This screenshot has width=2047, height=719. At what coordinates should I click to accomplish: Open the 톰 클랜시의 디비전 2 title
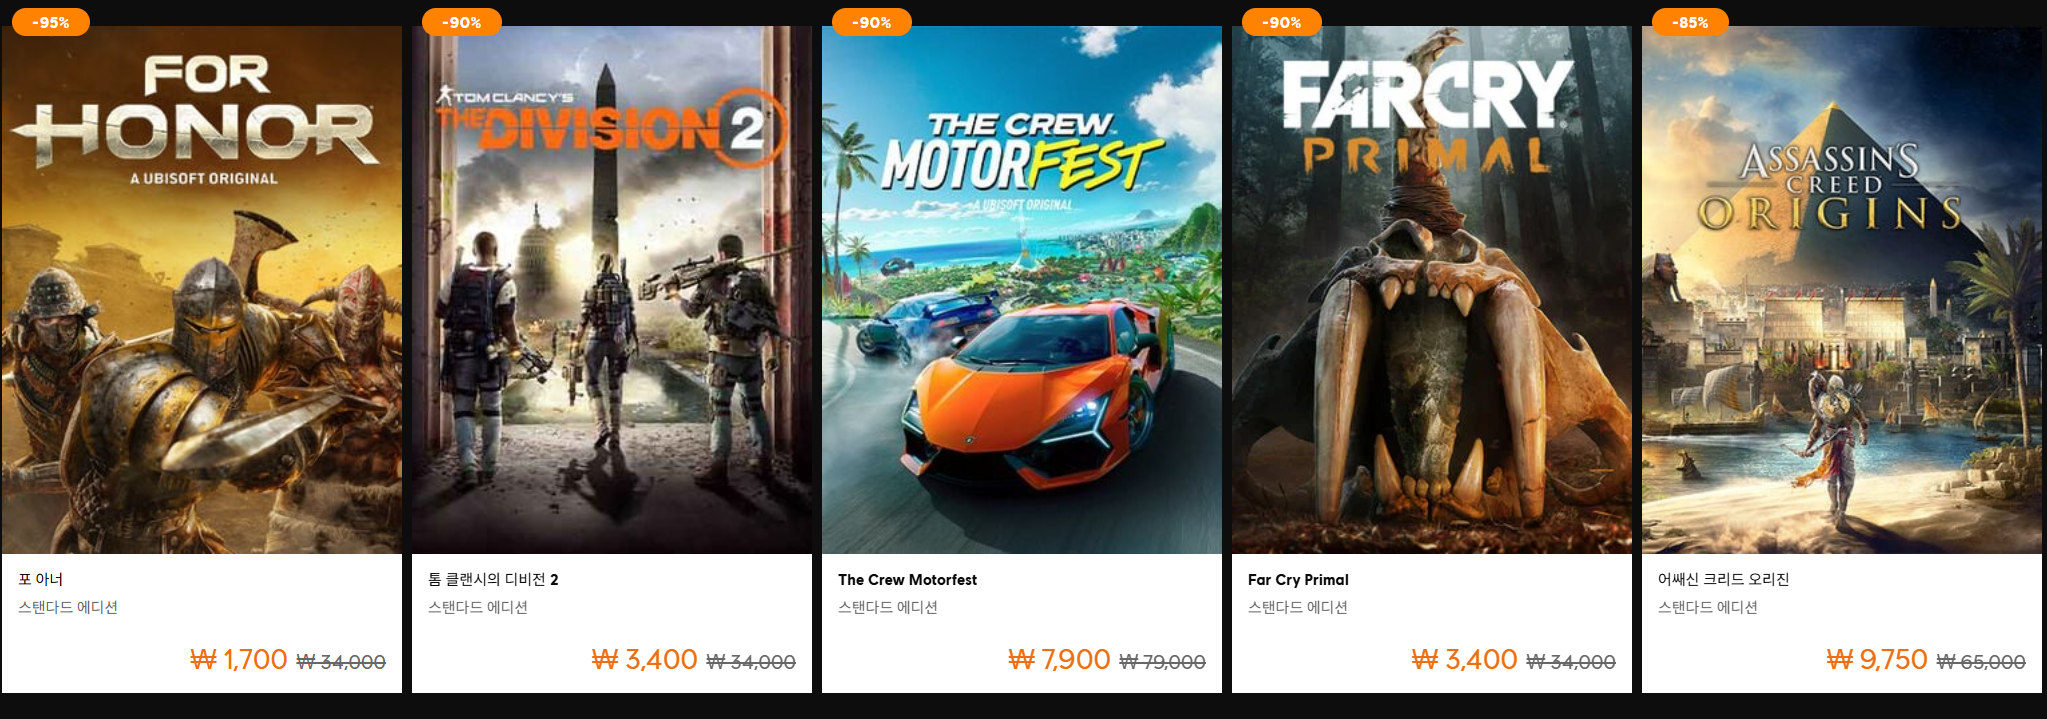pyautogui.click(x=493, y=579)
